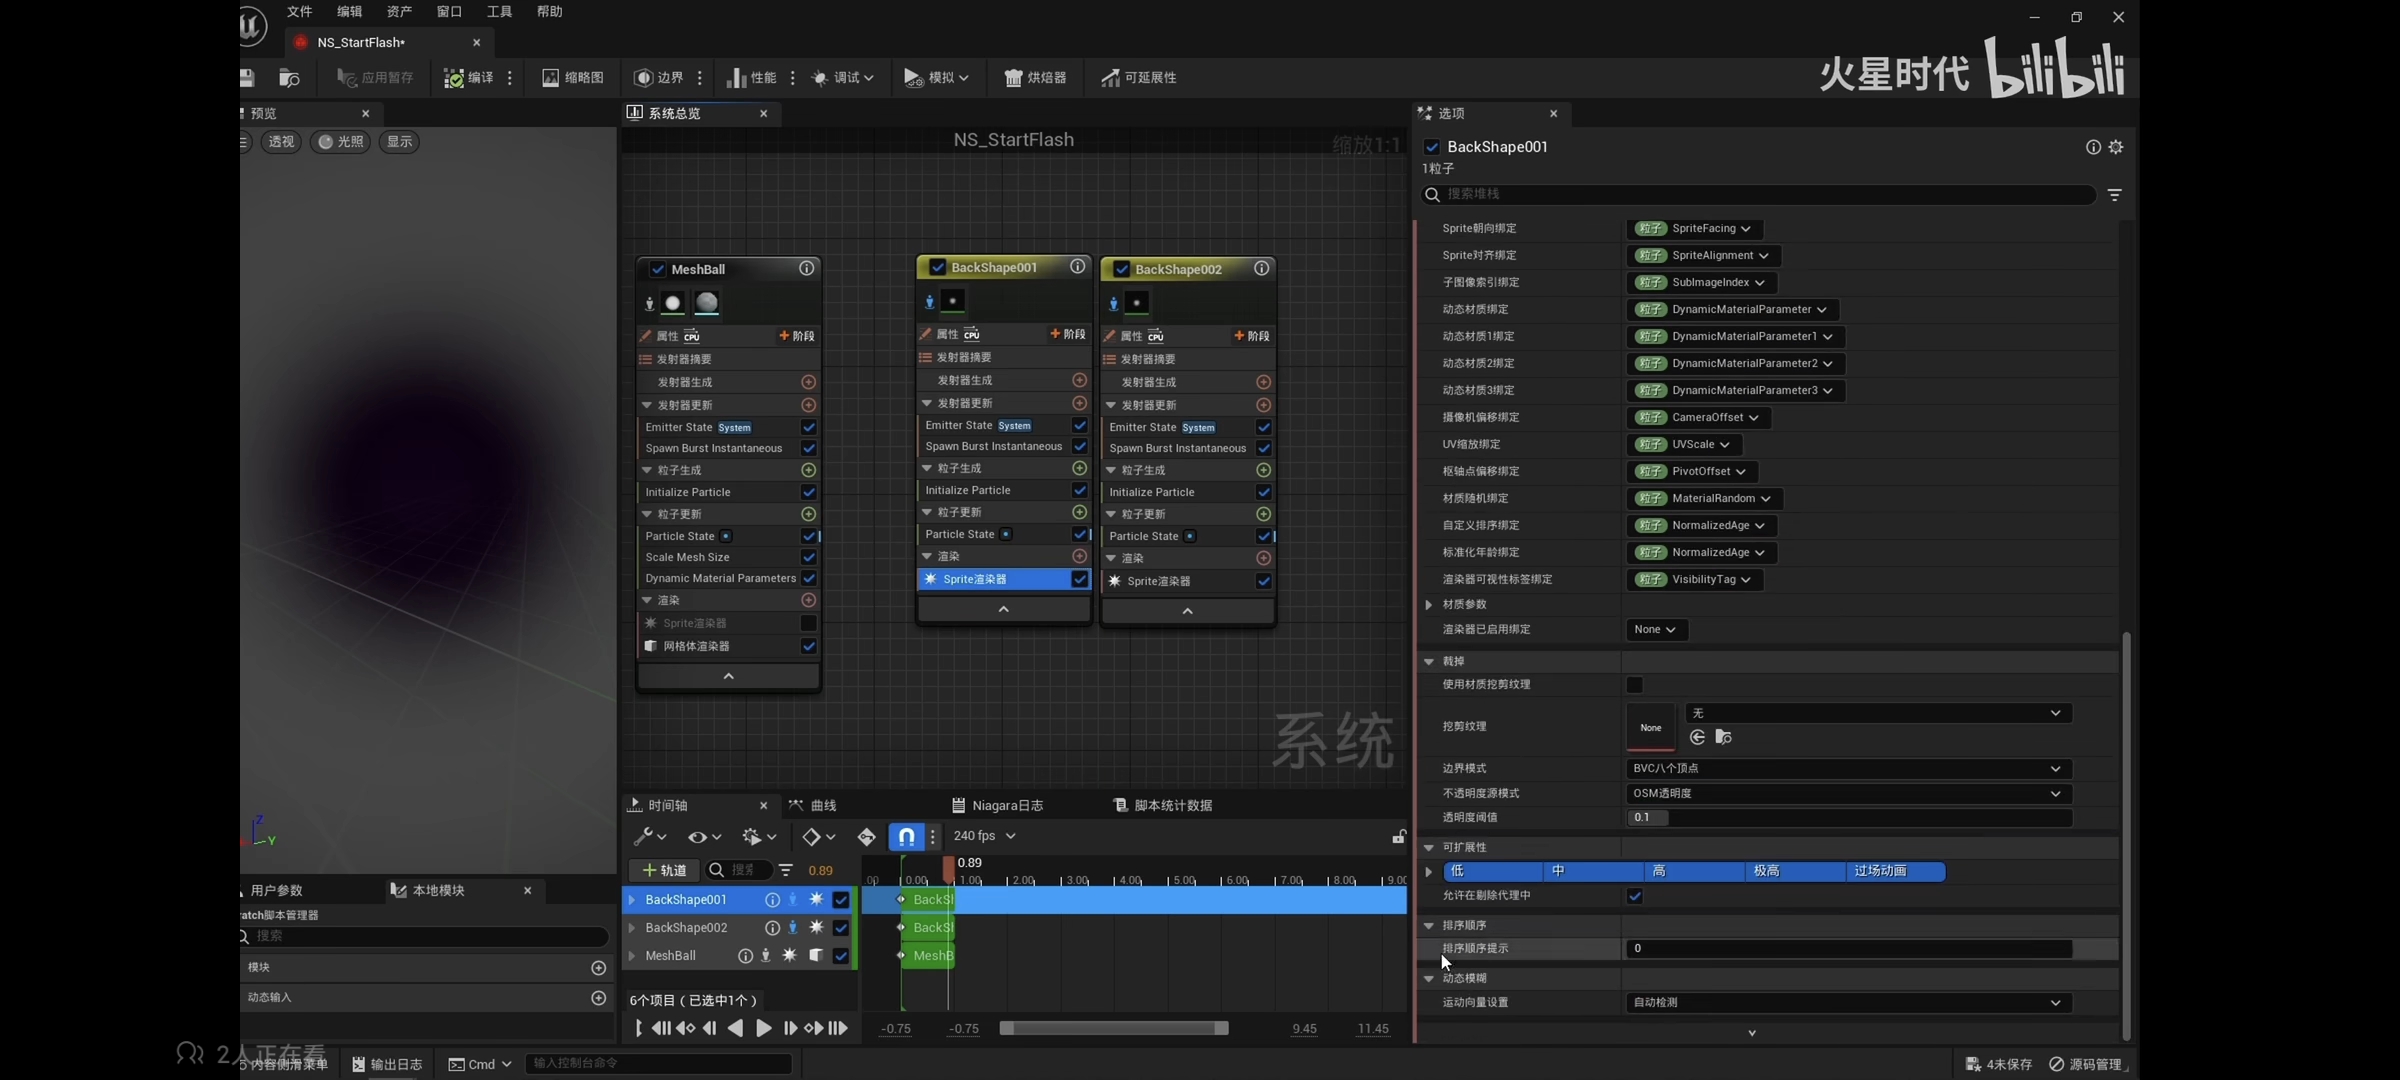Screen dimensions: 2400x1080
Task: Disable the BackShape002 emitter checkbox
Action: tap(1121, 269)
